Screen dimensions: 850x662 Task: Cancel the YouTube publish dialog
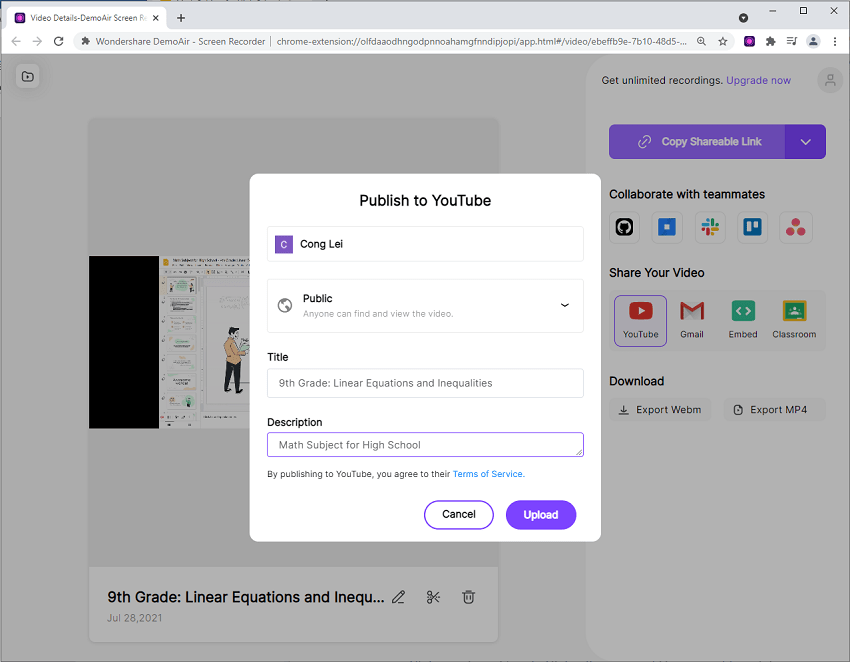[459, 515]
